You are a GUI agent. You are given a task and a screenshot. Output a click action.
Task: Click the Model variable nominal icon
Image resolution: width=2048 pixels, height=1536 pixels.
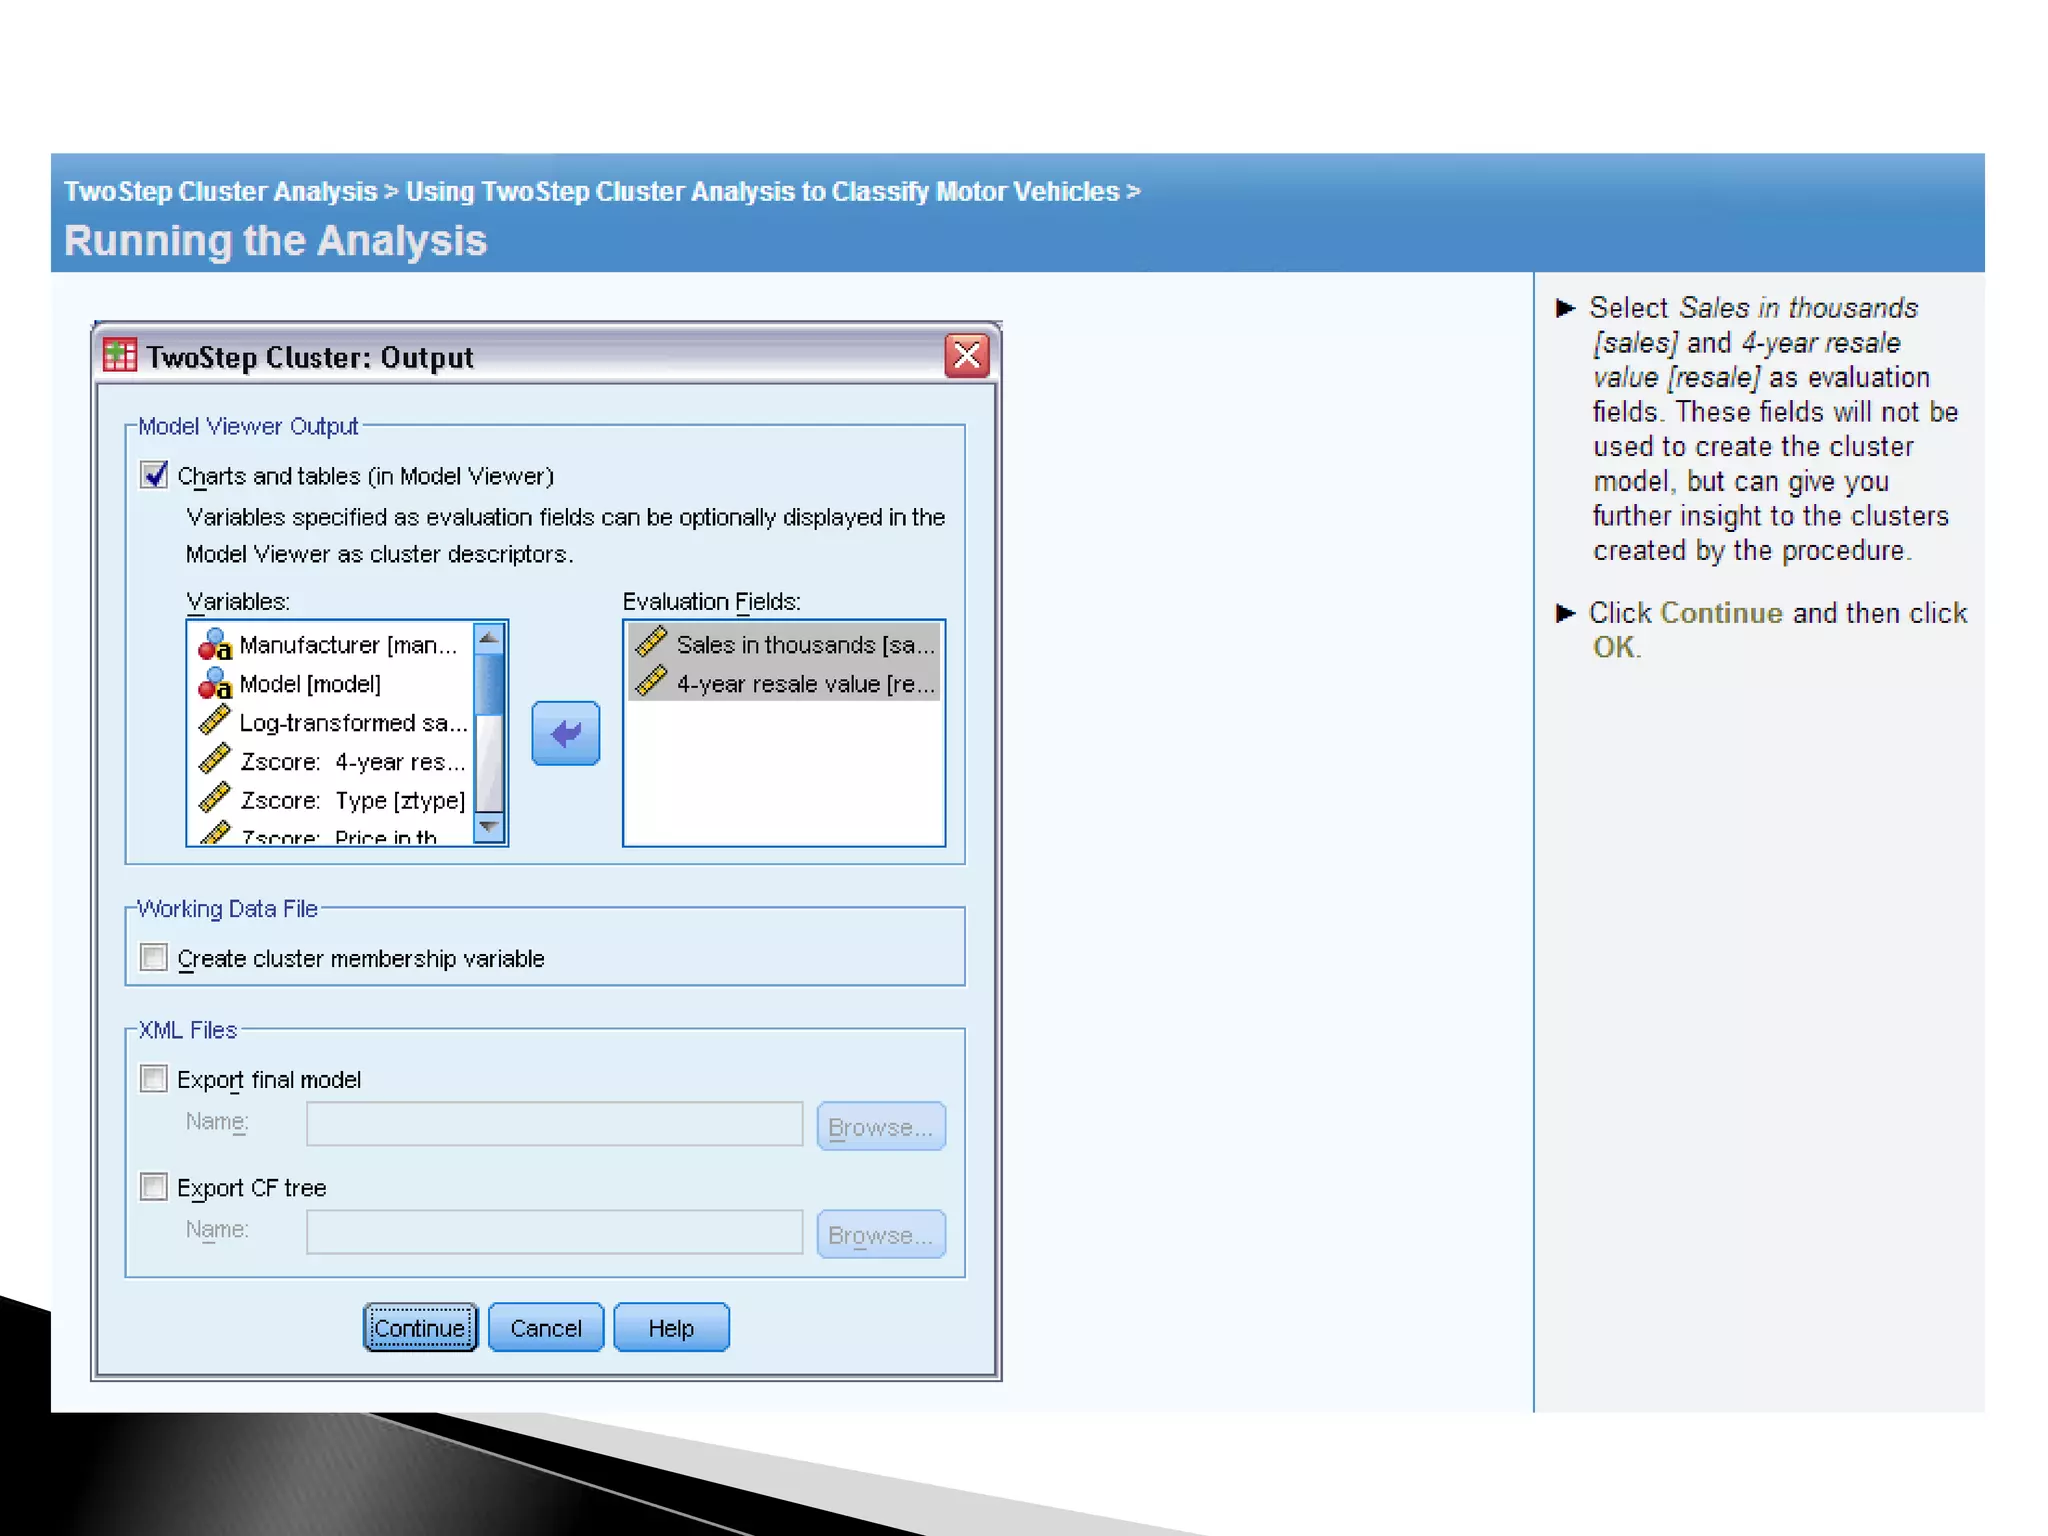pyautogui.click(x=214, y=684)
